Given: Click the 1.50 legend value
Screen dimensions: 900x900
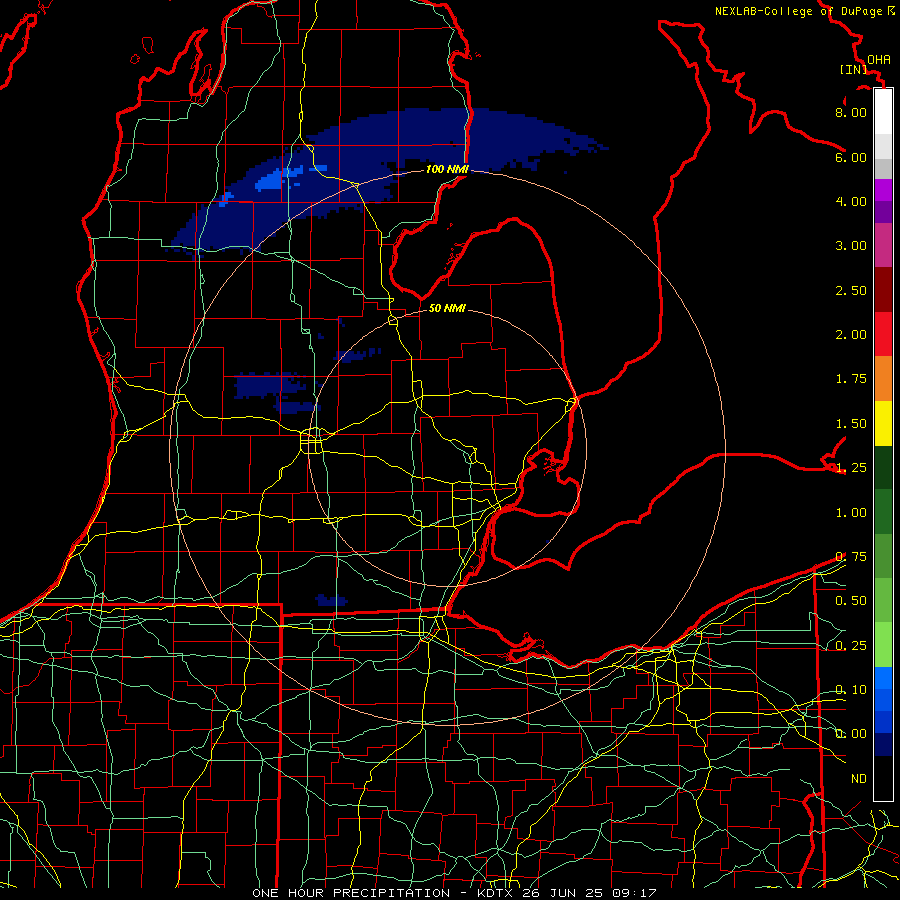Looking at the screenshot, I should pyautogui.click(x=851, y=423).
